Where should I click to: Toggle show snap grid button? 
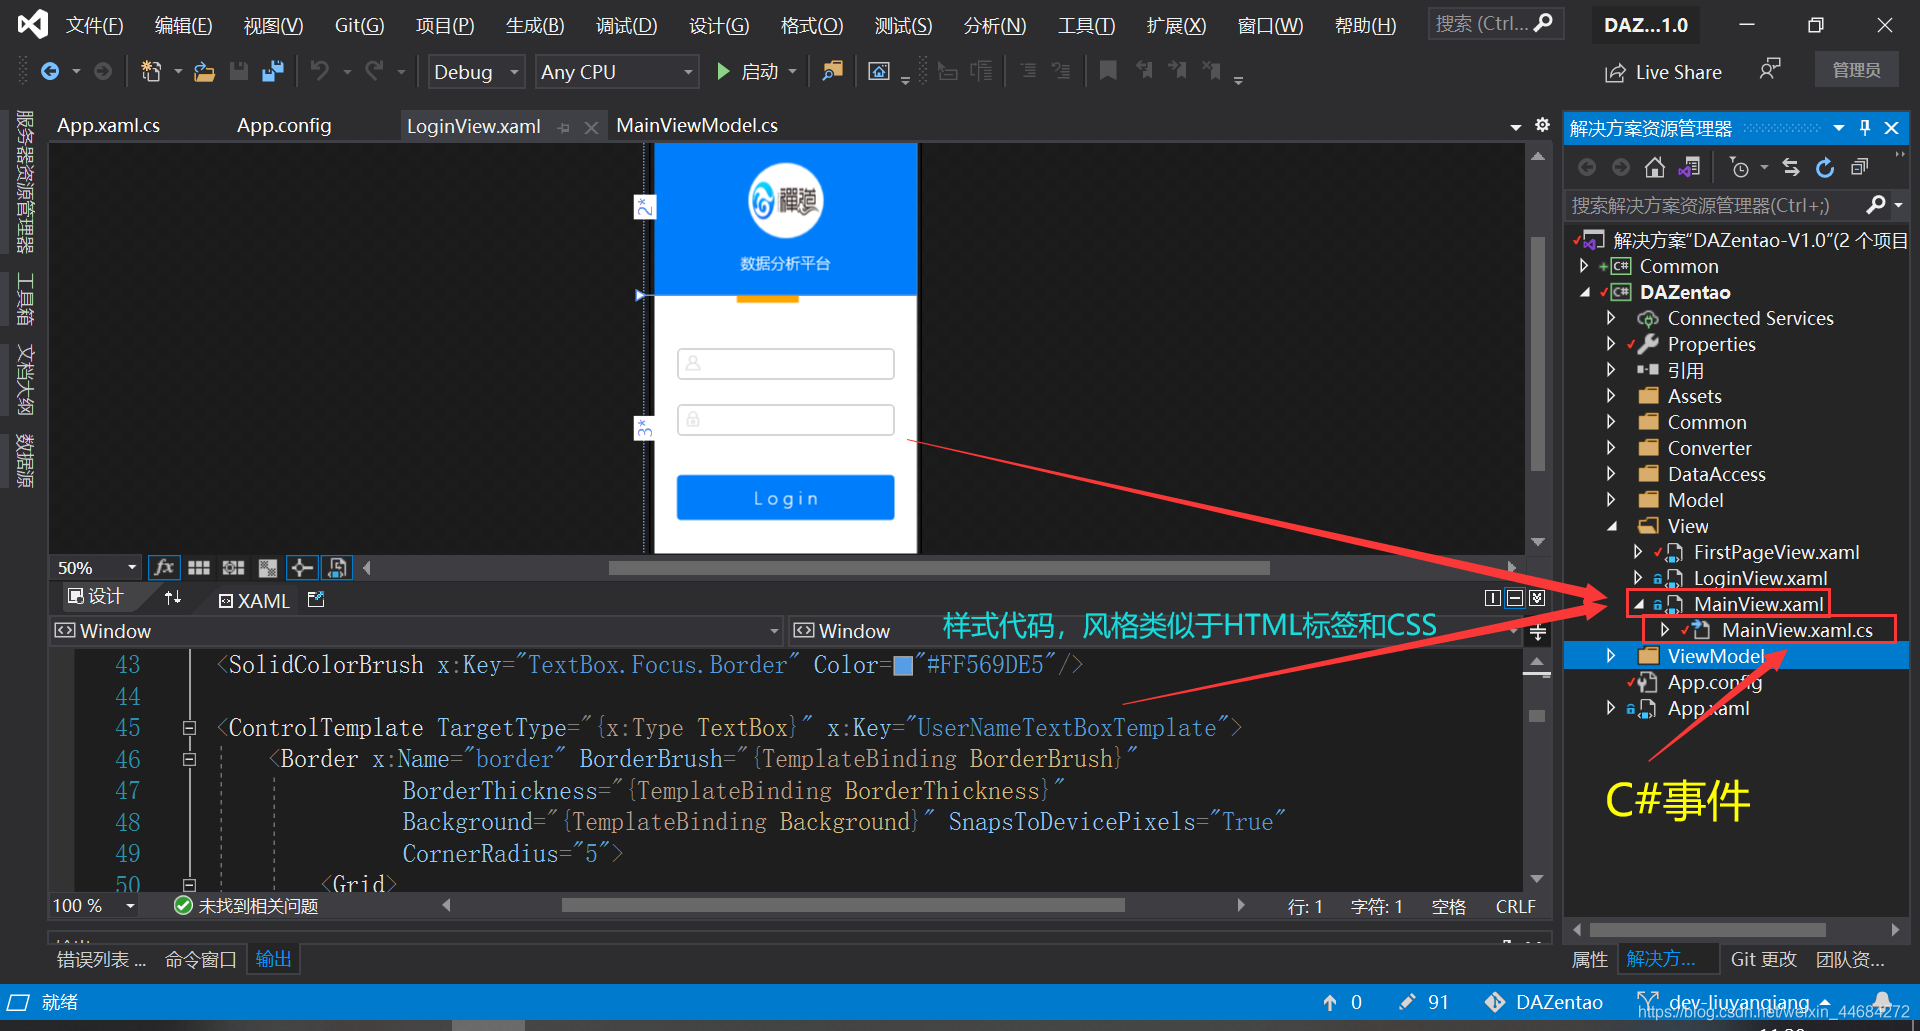pyautogui.click(x=199, y=568)
